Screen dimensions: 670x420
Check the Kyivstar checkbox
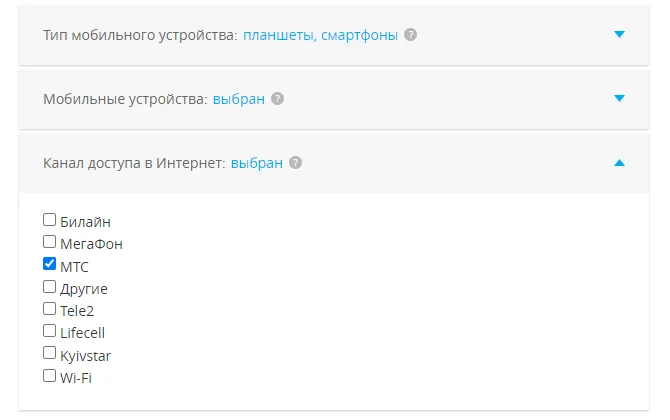click(50, 353)
